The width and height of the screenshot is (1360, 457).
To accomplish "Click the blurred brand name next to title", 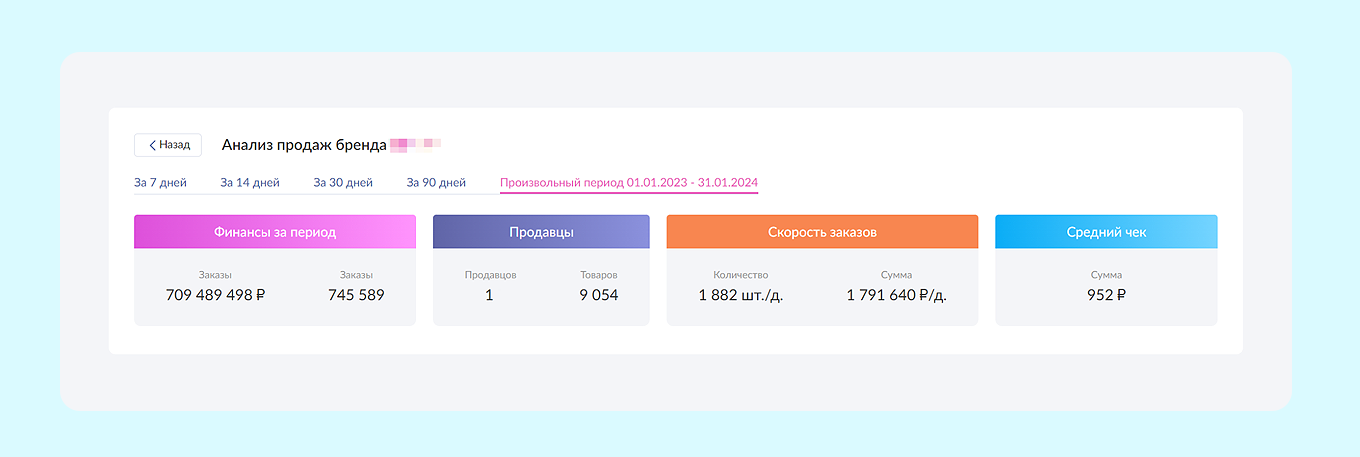I will click(x=416, y=145).
